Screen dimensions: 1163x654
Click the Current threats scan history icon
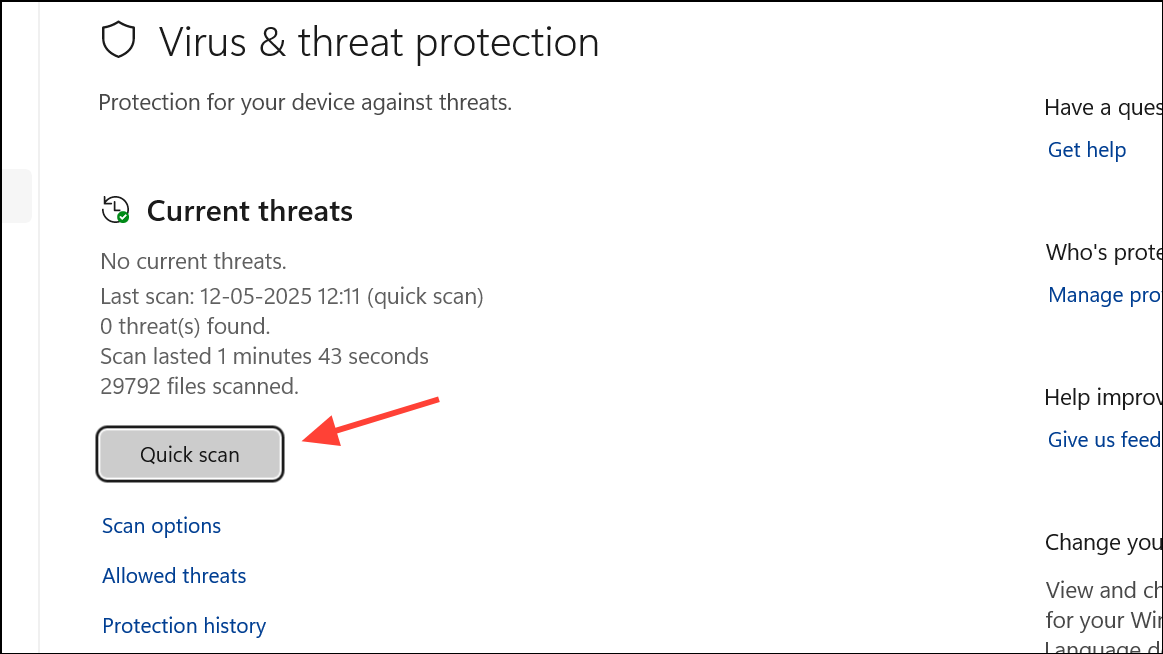115,210
